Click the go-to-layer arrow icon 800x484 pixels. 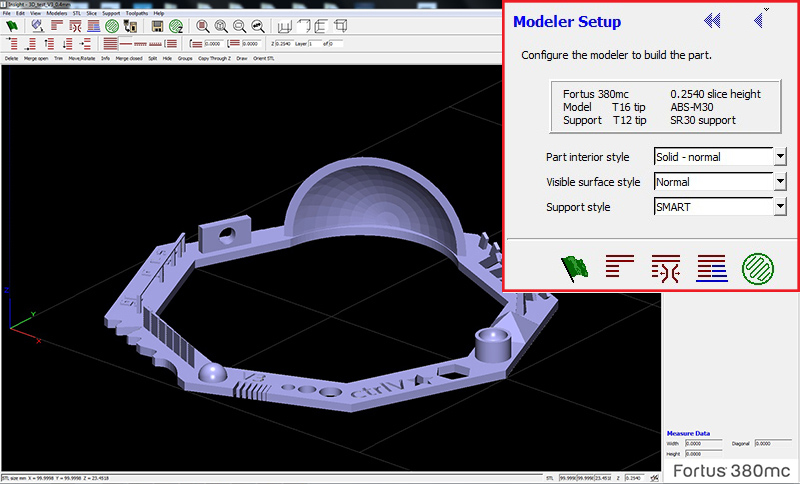[85, 43]
